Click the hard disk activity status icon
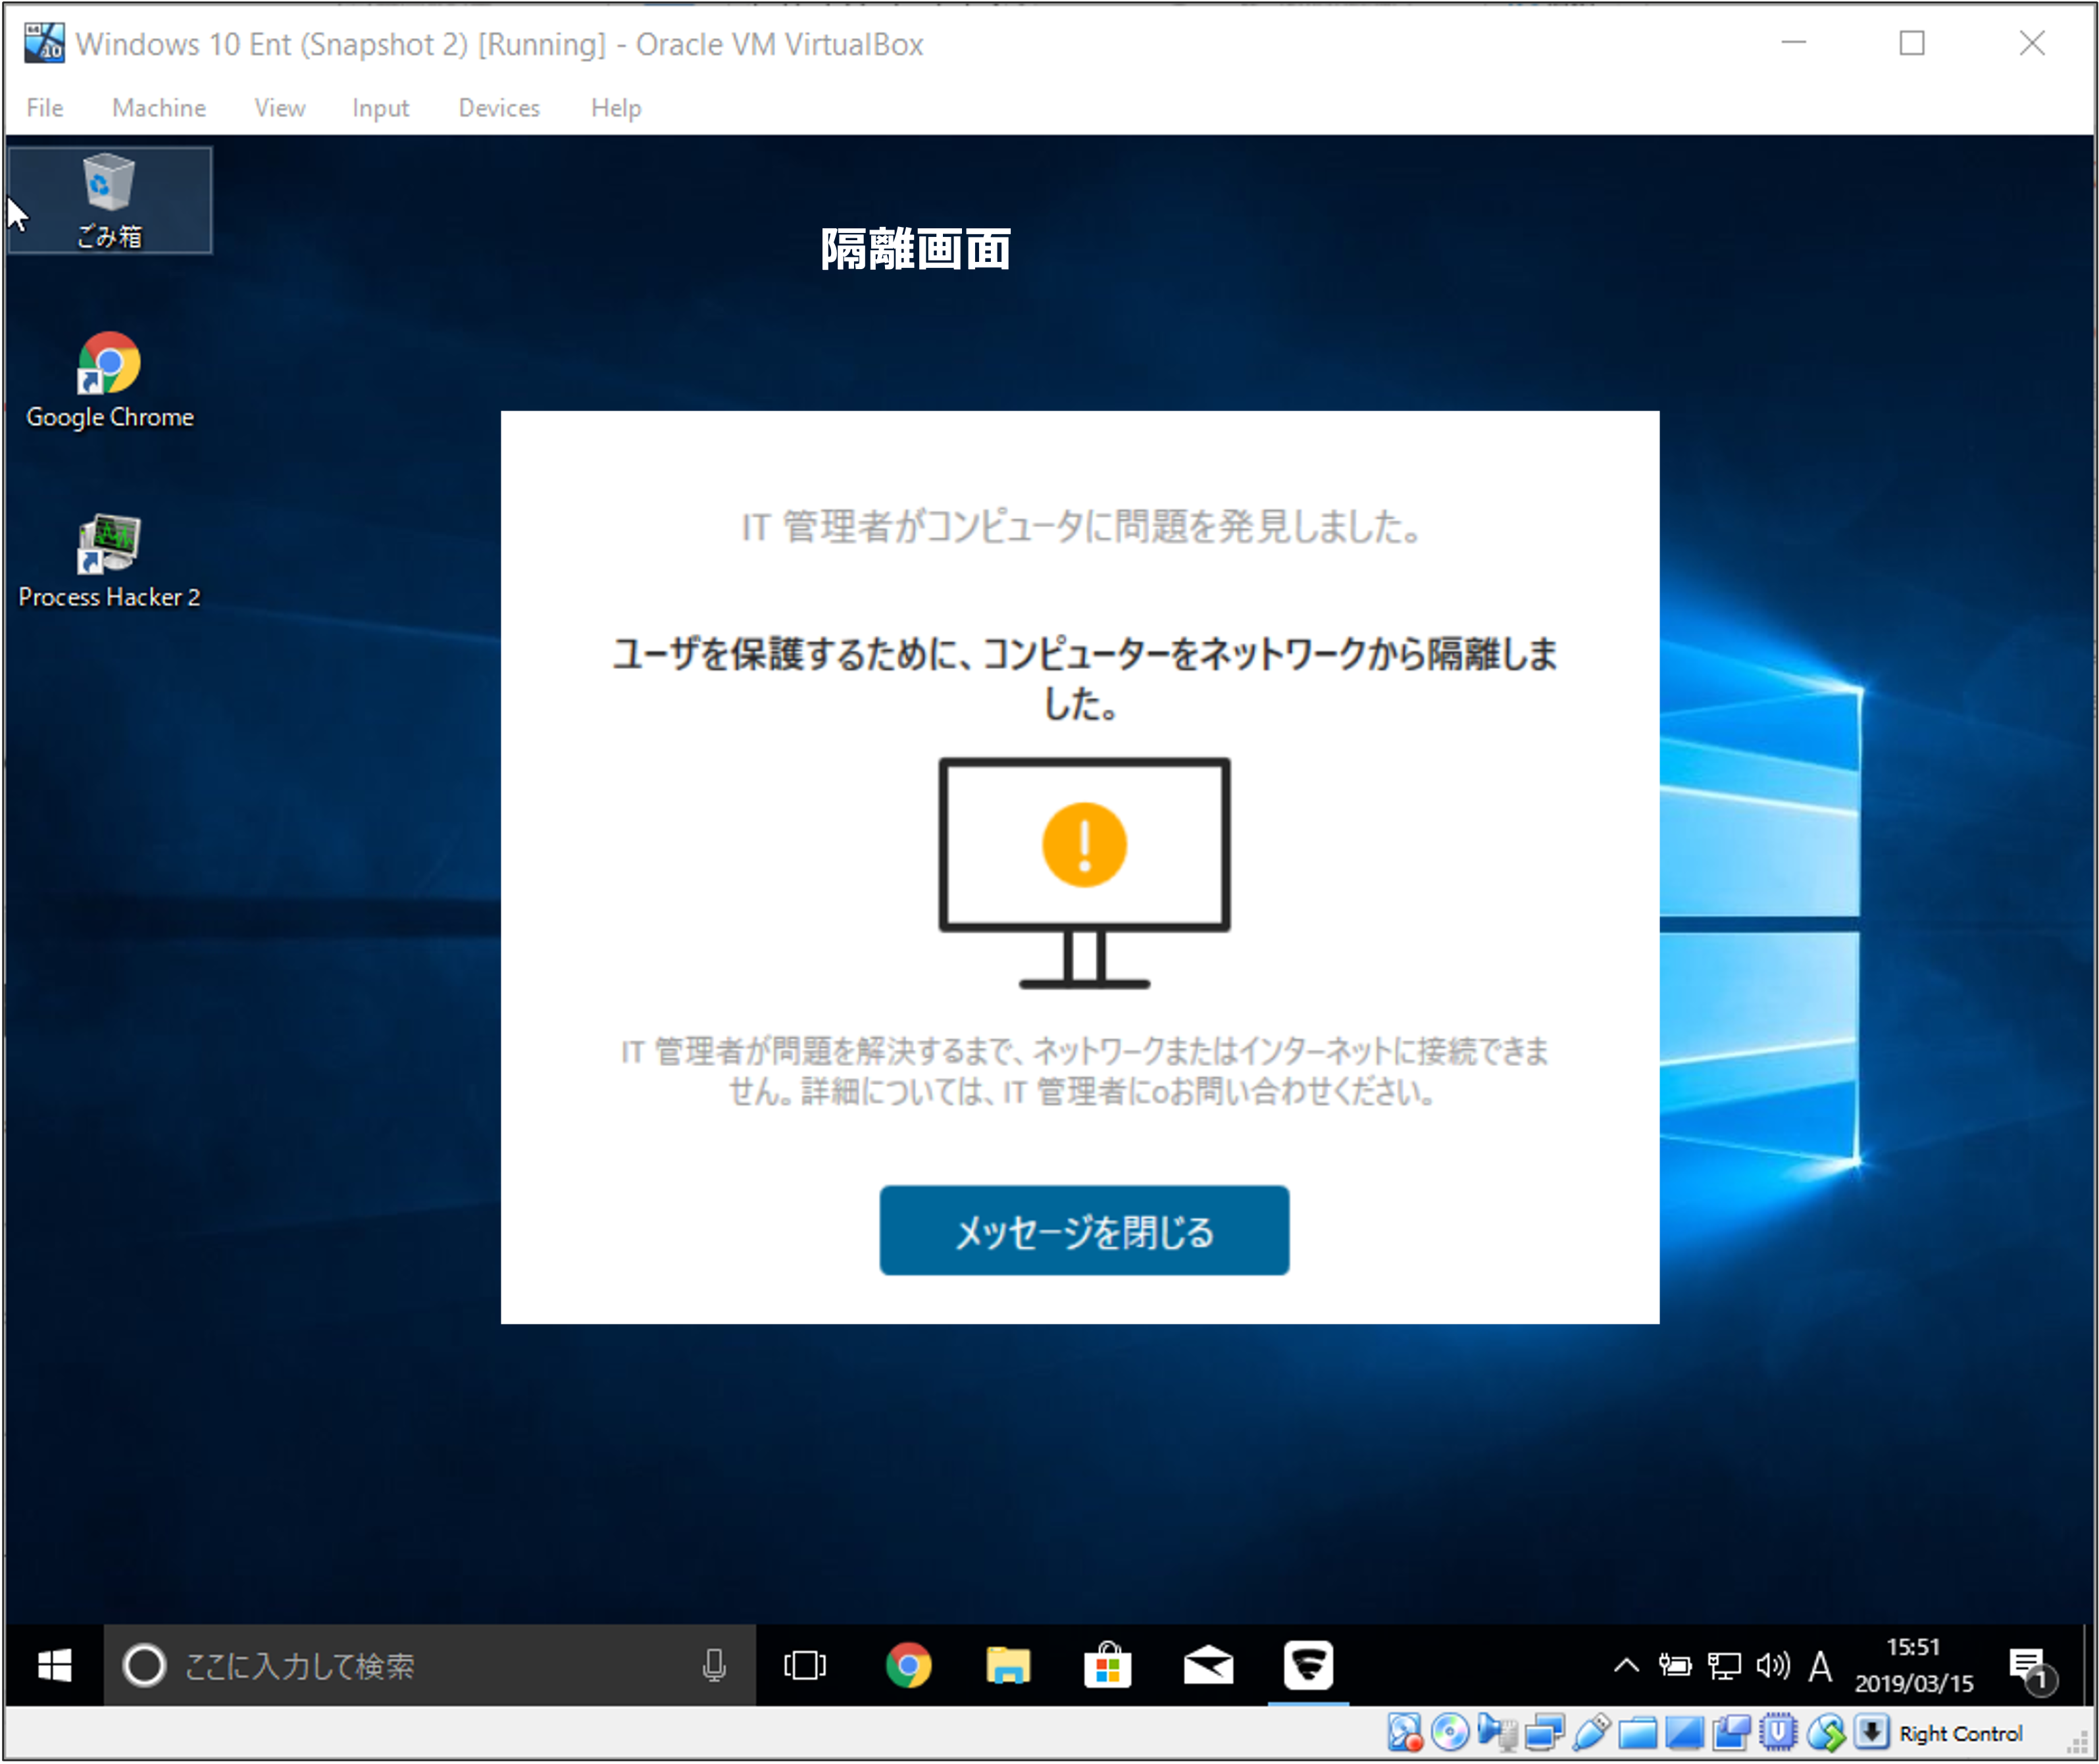This screenshot has height=1764, width=2099. click(x=1405, y=1733)
